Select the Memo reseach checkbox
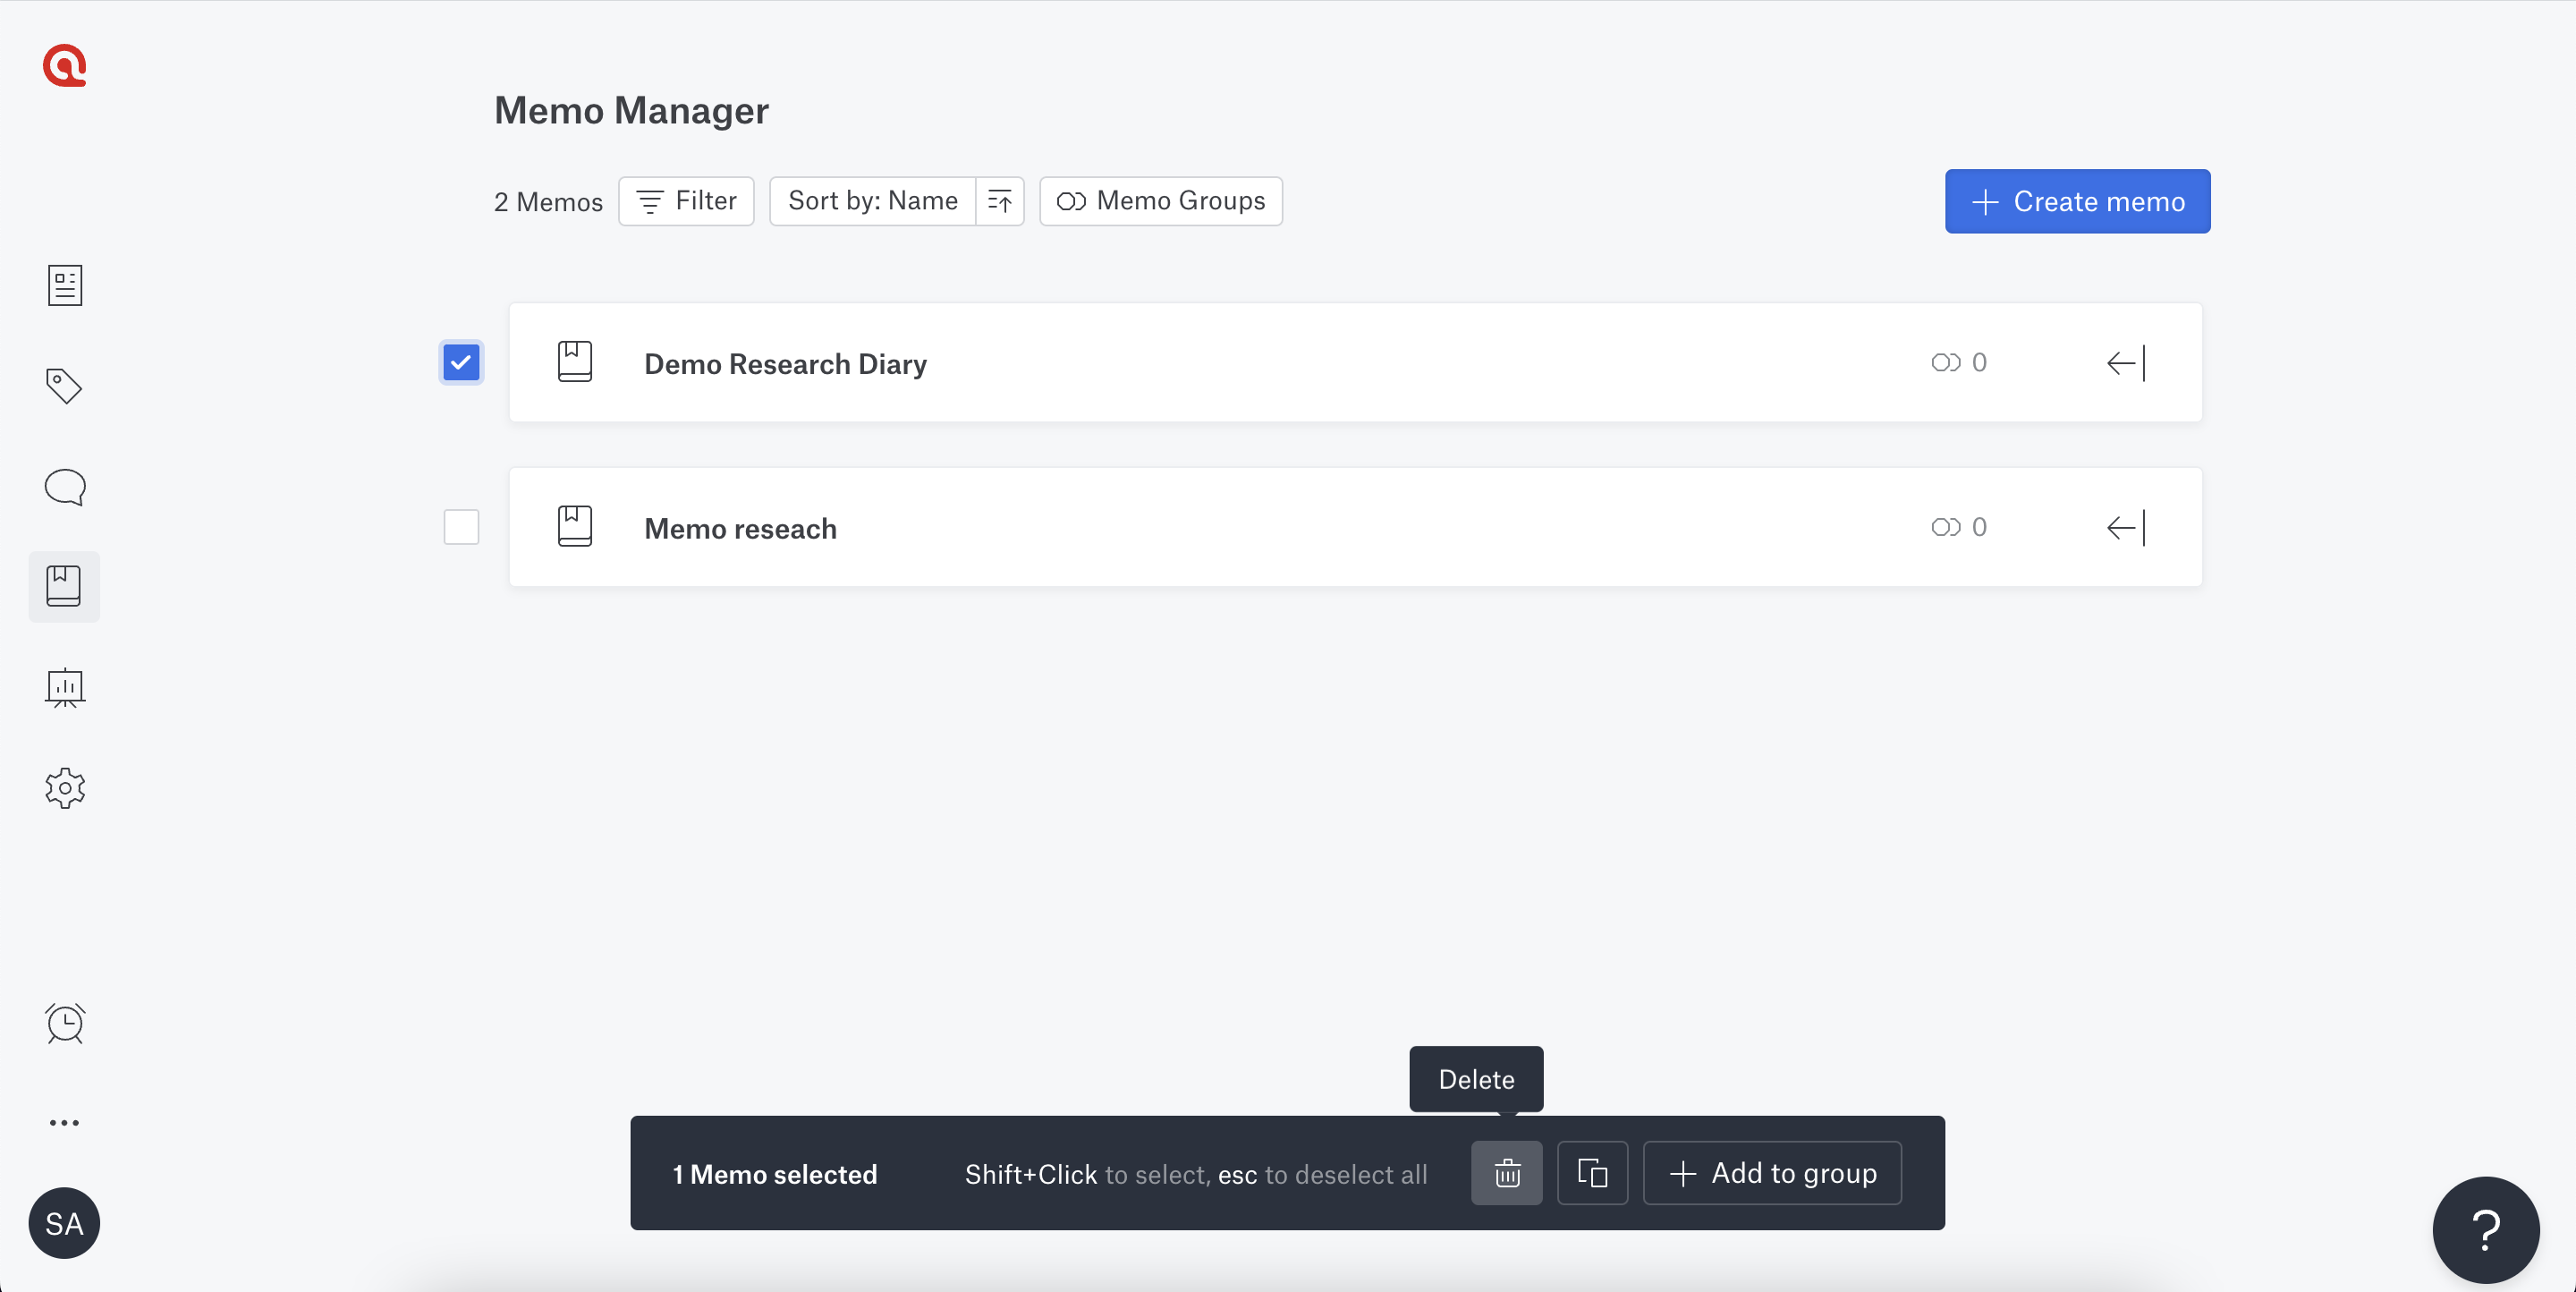 click(460, 527)
